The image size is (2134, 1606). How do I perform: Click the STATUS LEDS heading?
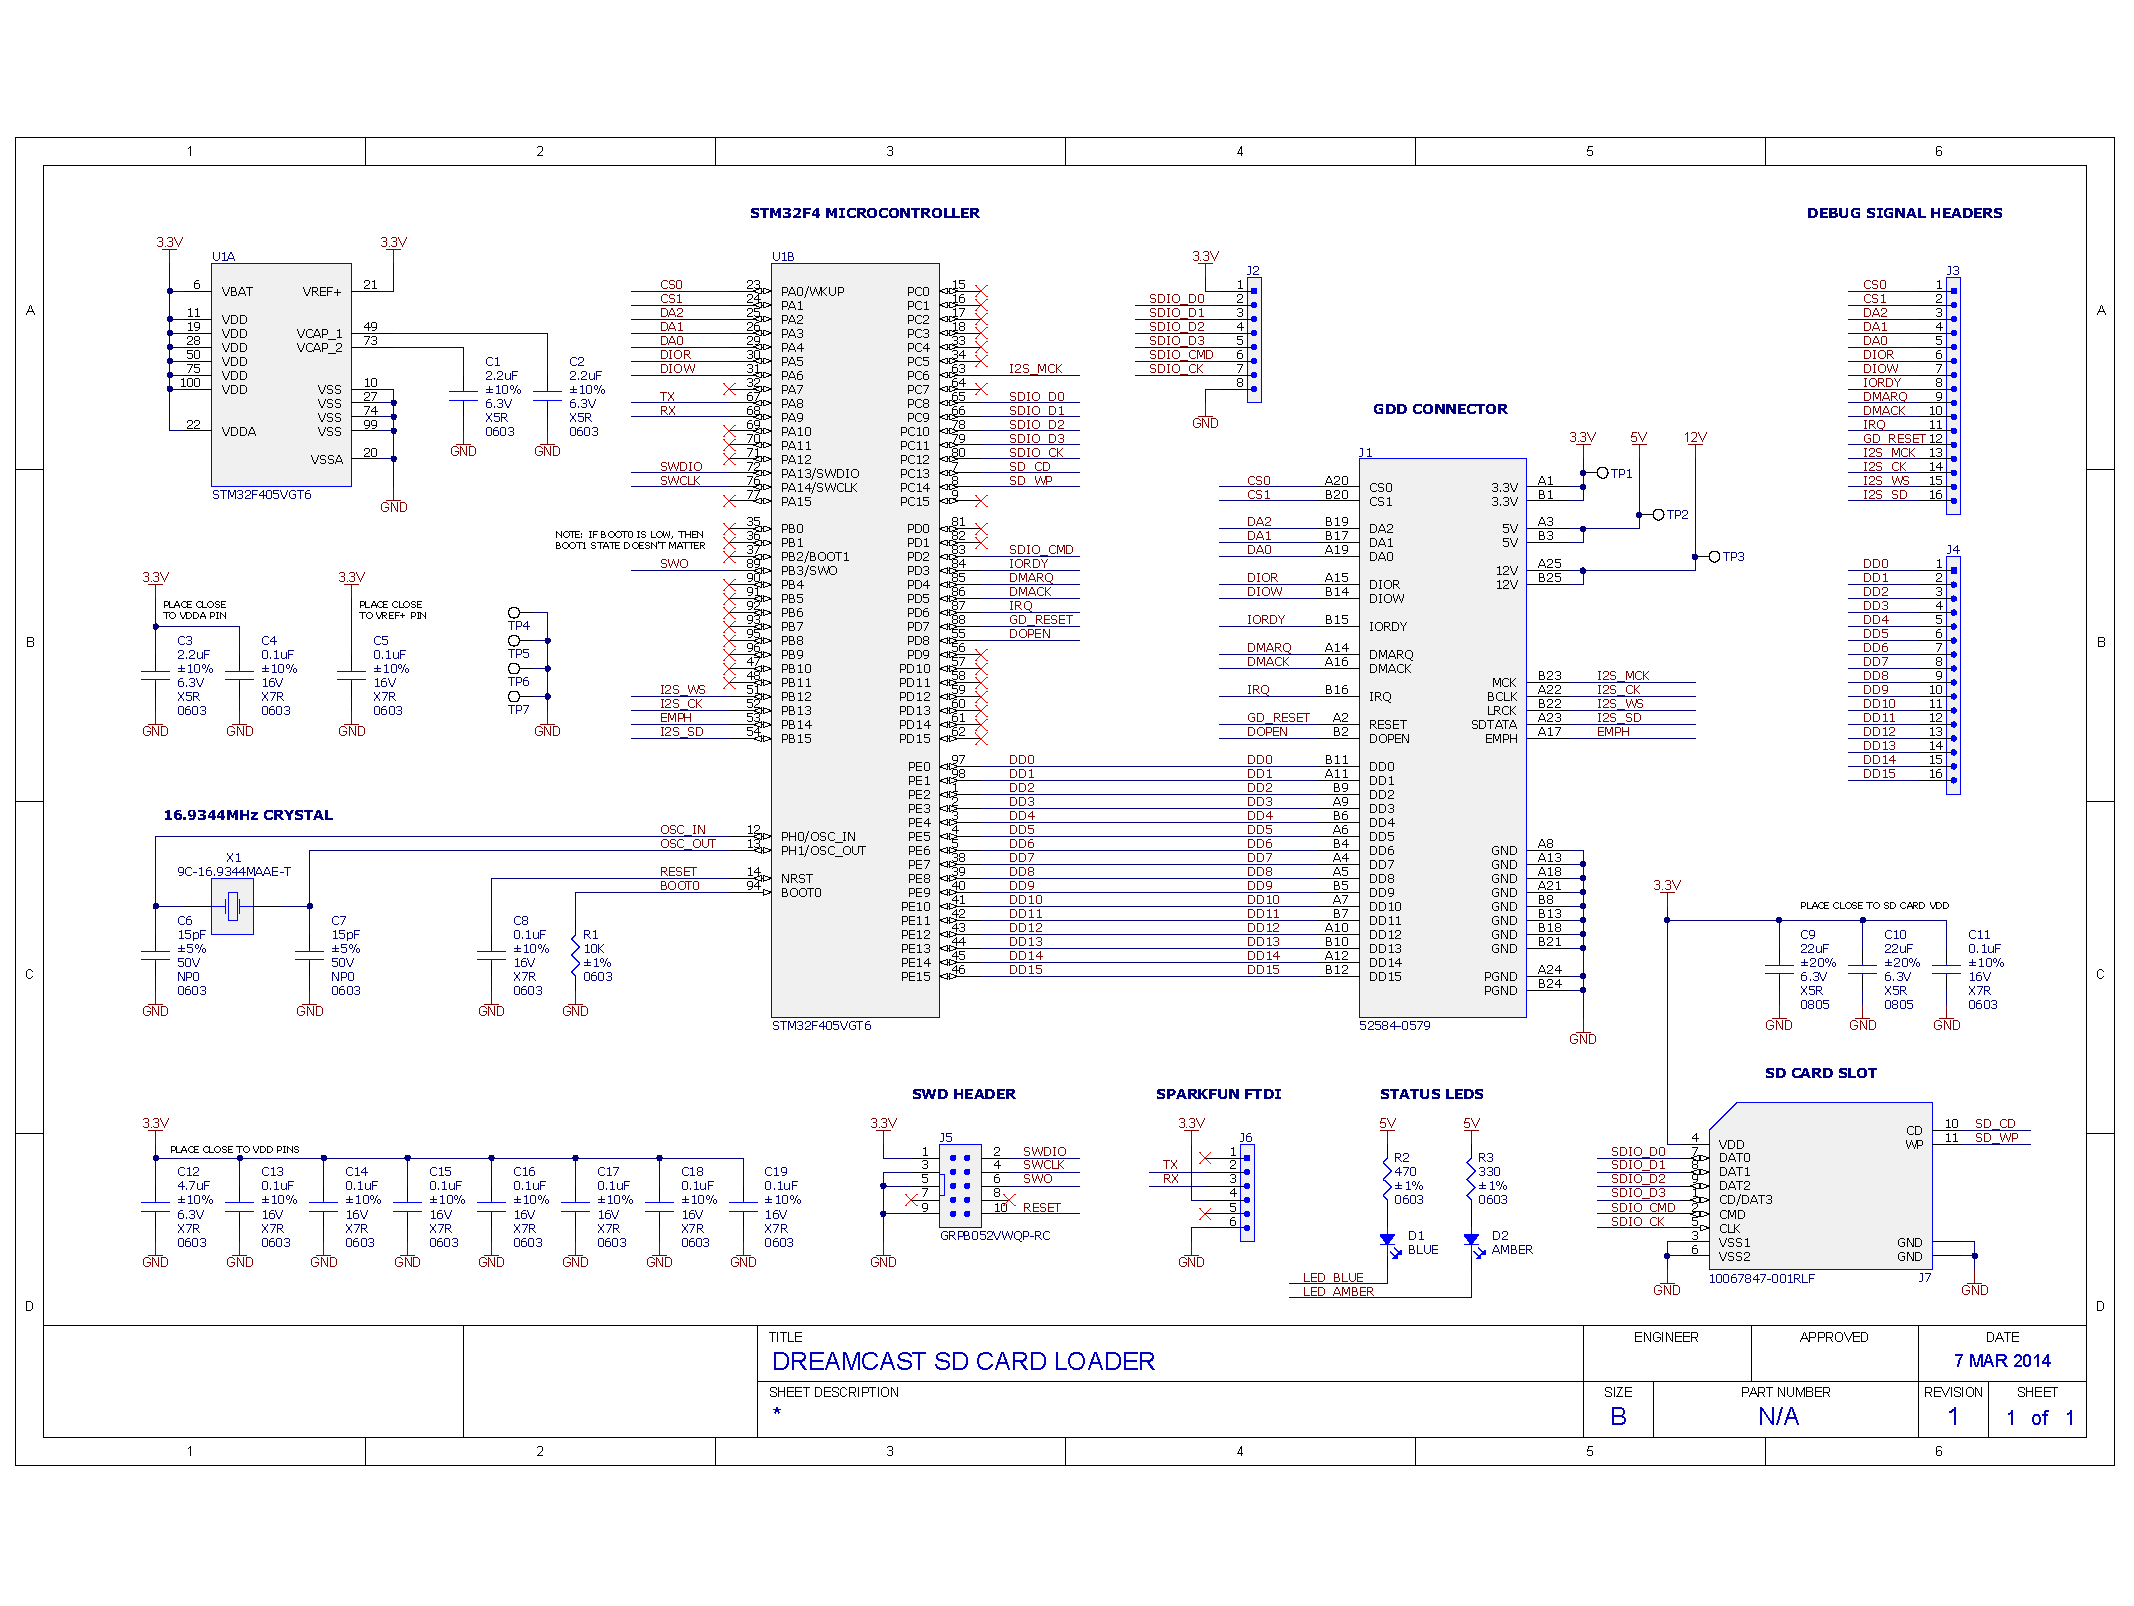pos(1431,1094)
